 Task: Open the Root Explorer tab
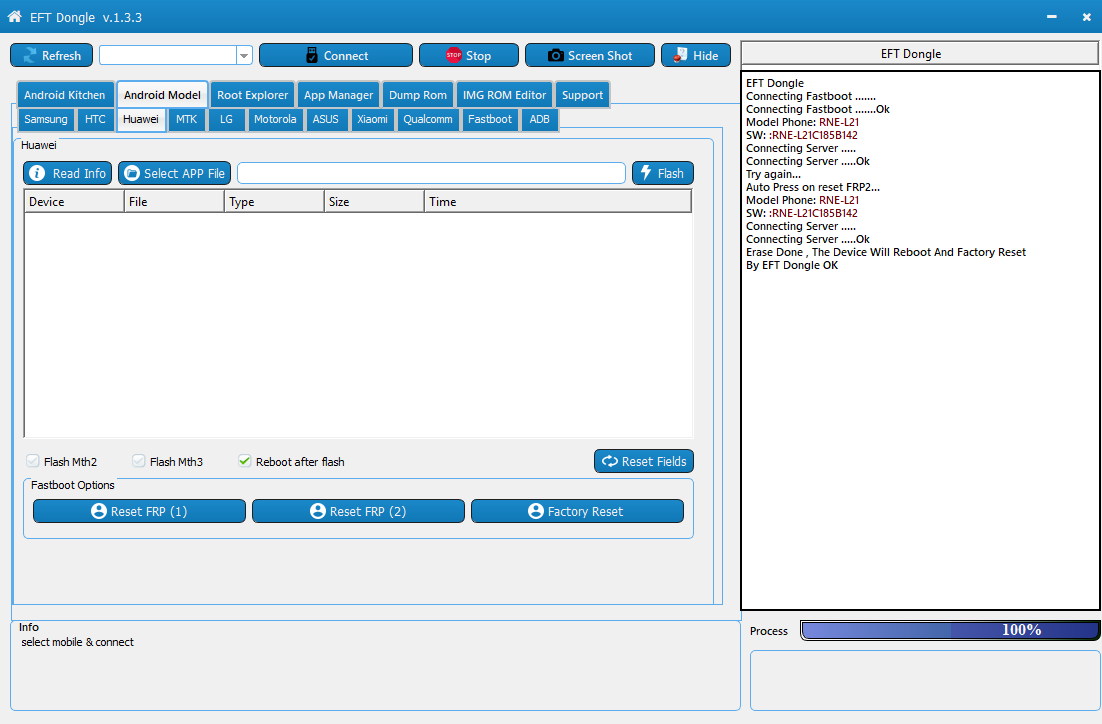252,95
